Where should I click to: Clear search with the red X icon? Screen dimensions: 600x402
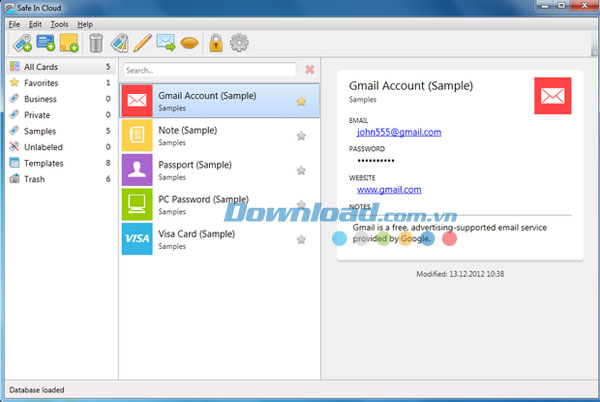[x=310, y=70]
